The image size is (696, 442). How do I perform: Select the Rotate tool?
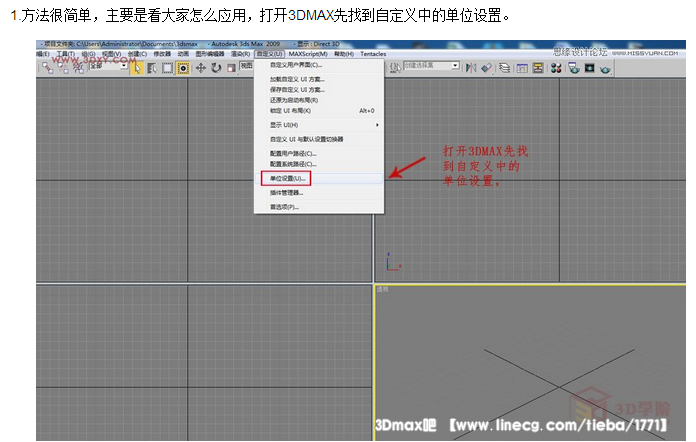pos(216,68)
